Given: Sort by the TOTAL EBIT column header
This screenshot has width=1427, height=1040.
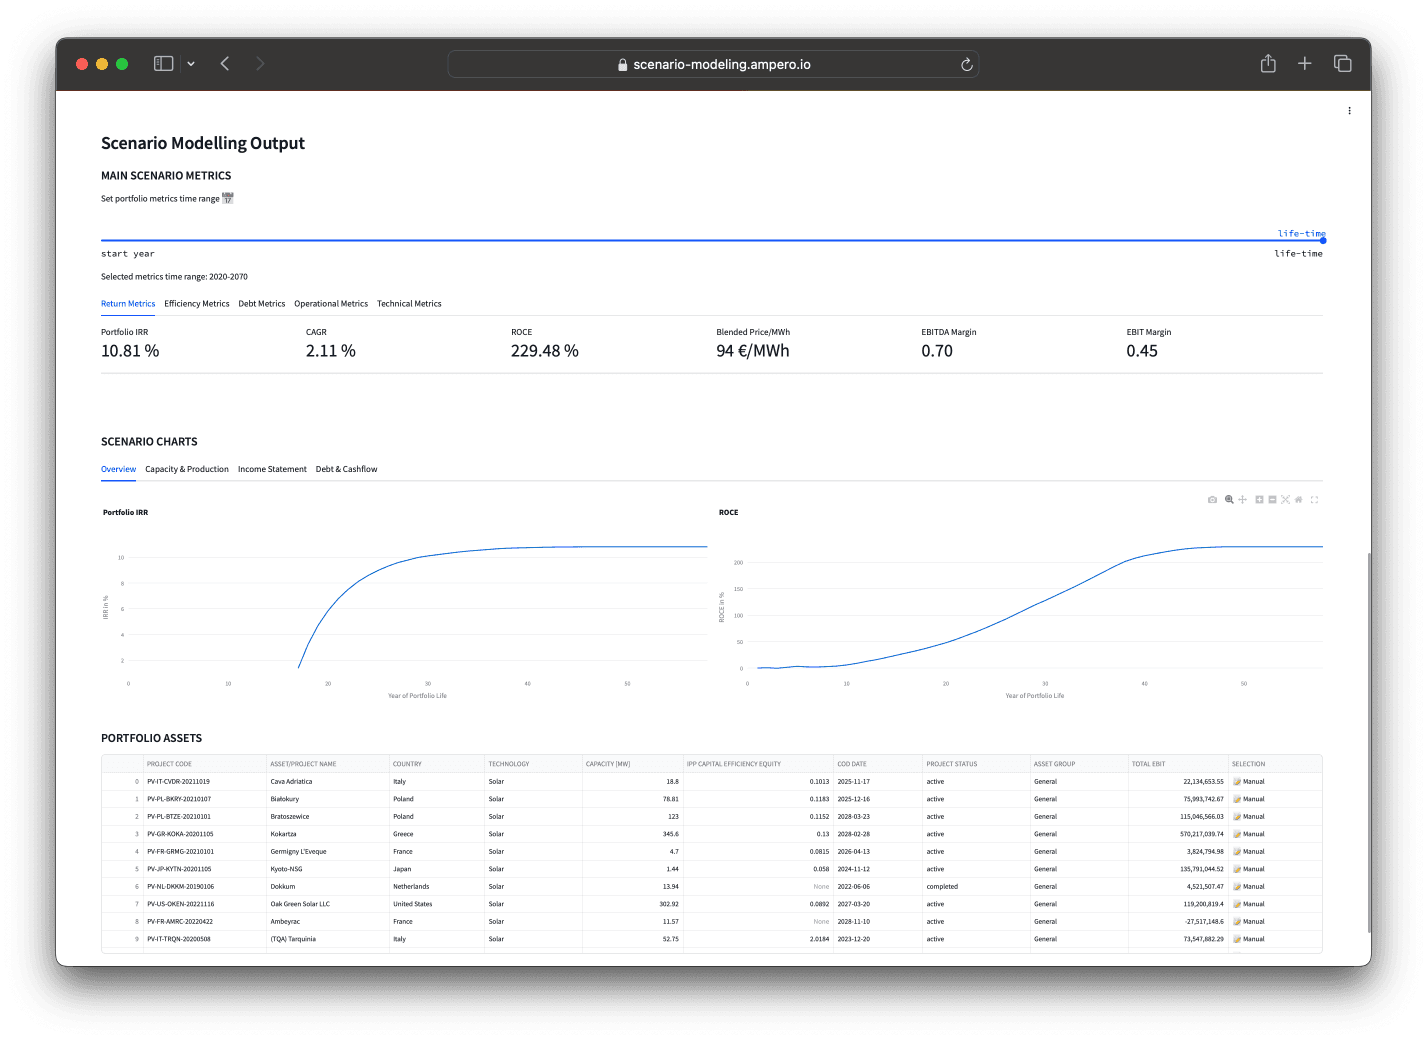Looking at the screenshot, I should (x=1178, y=764).
